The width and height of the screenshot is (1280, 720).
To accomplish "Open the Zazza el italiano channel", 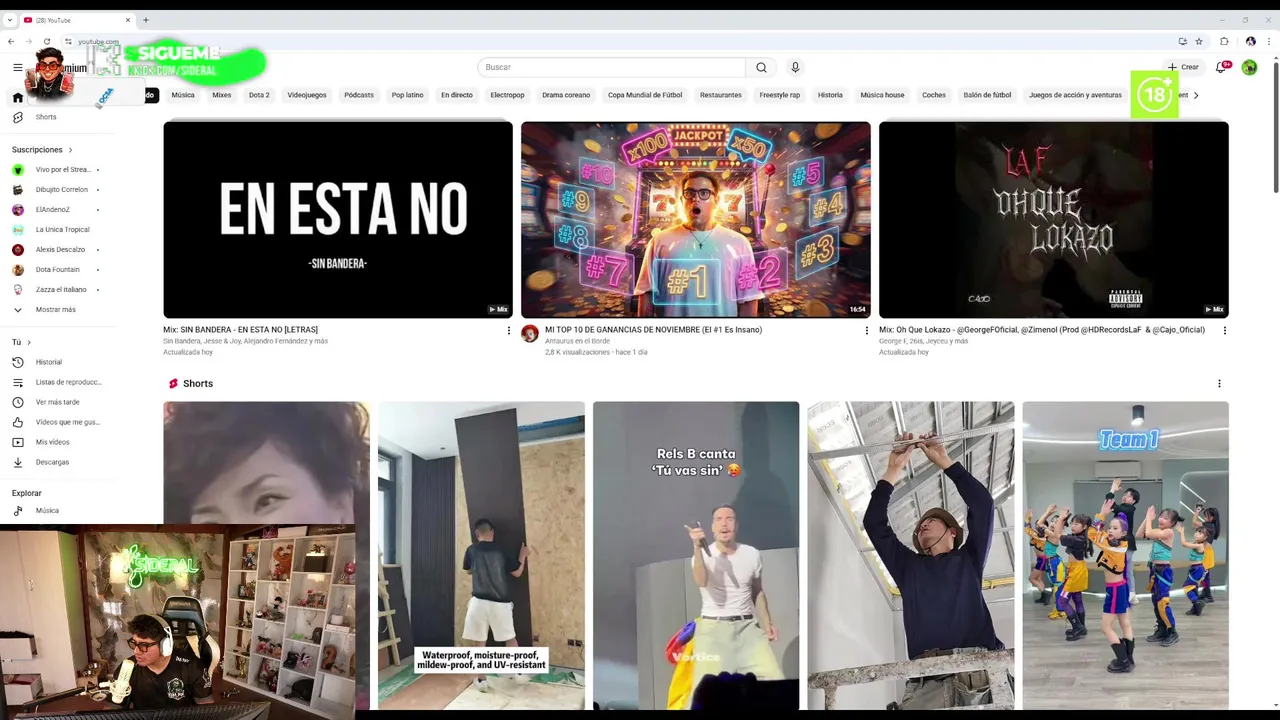I will click(x=57, y=290).
